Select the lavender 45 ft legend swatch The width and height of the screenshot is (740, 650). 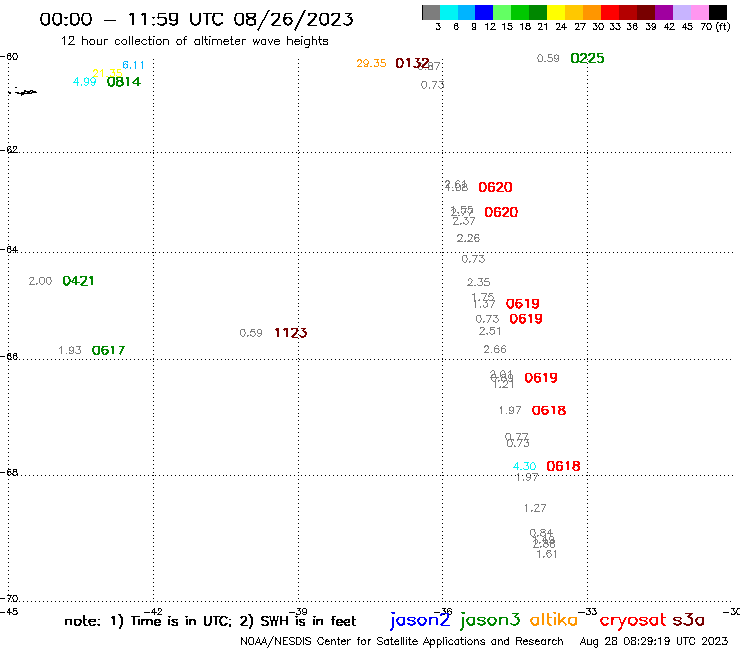coord(681,12)
